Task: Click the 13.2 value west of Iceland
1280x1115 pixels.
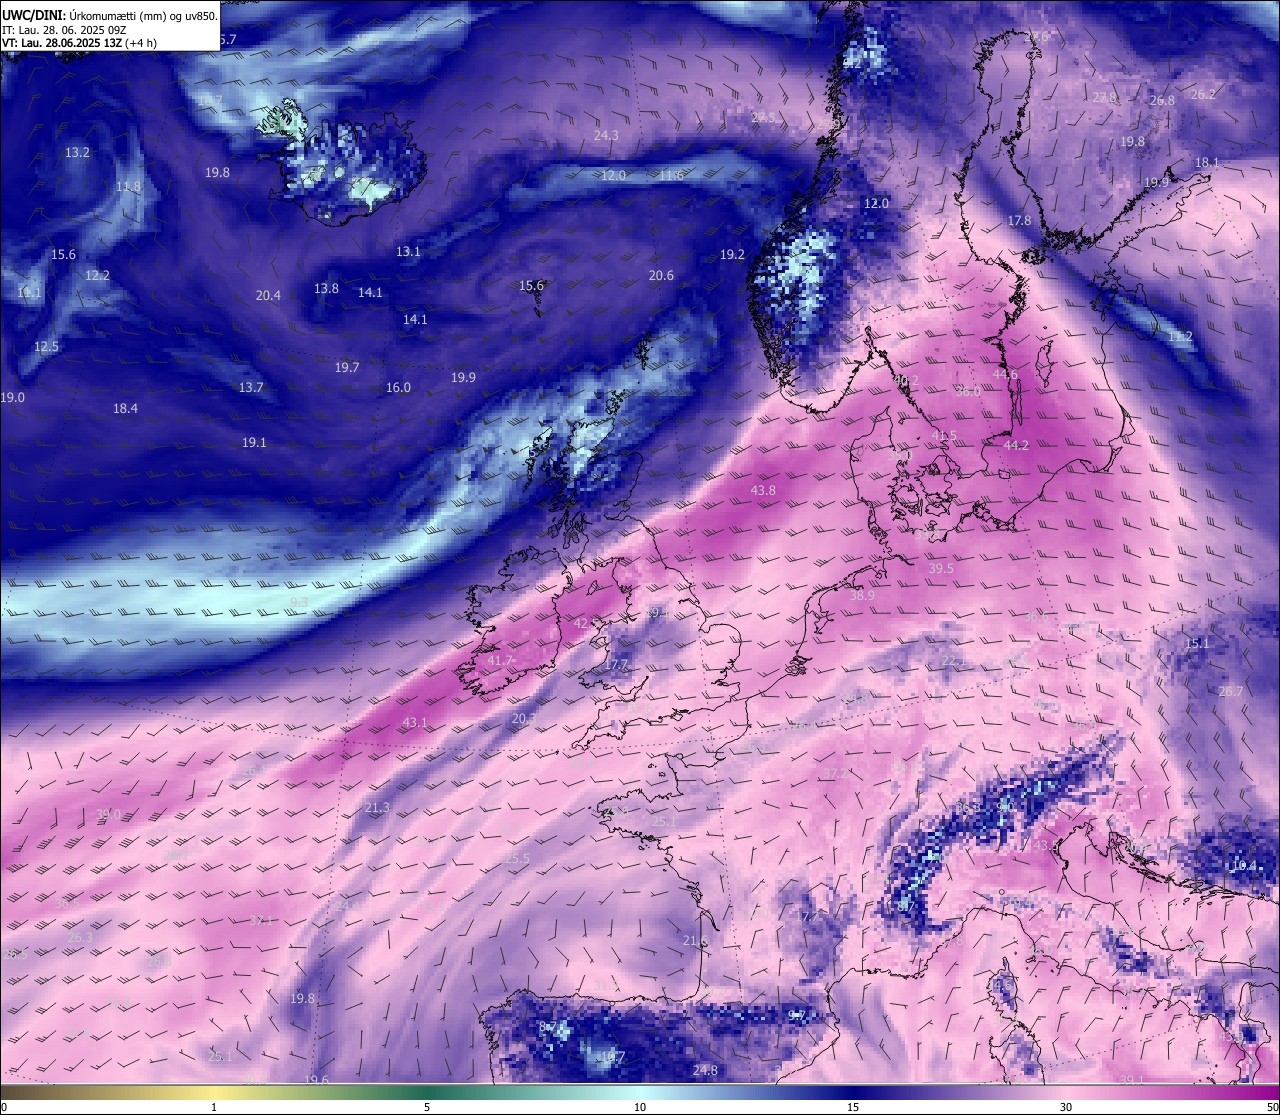Action: pyautogui.click(x=77, y=153)
